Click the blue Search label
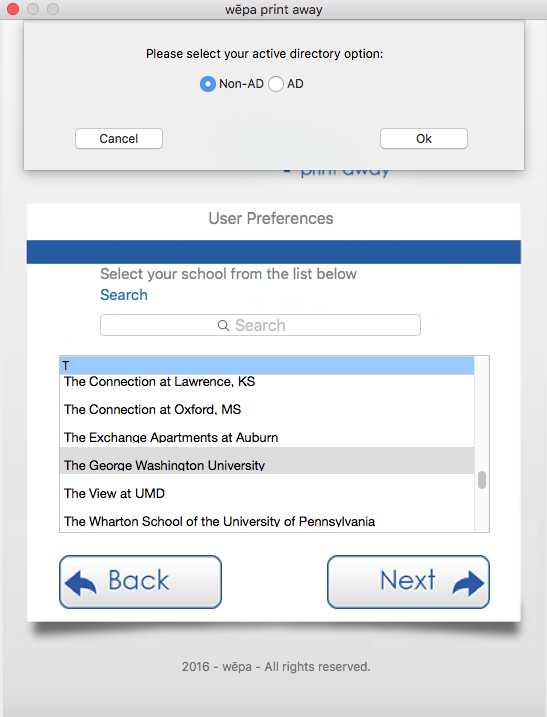 (124, 295)
